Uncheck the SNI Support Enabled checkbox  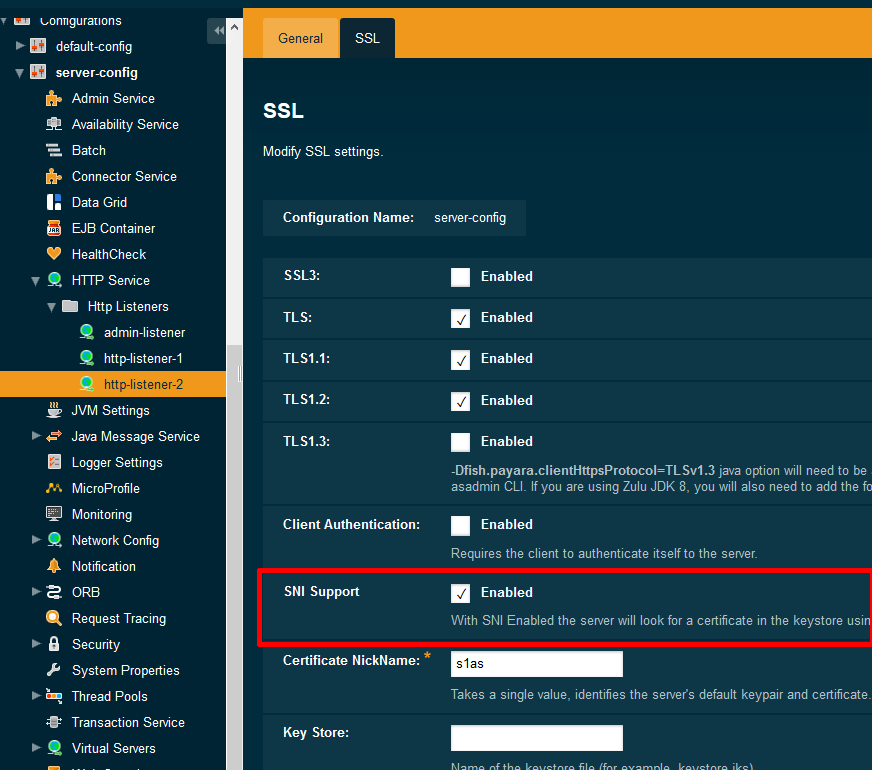point(460,593)
